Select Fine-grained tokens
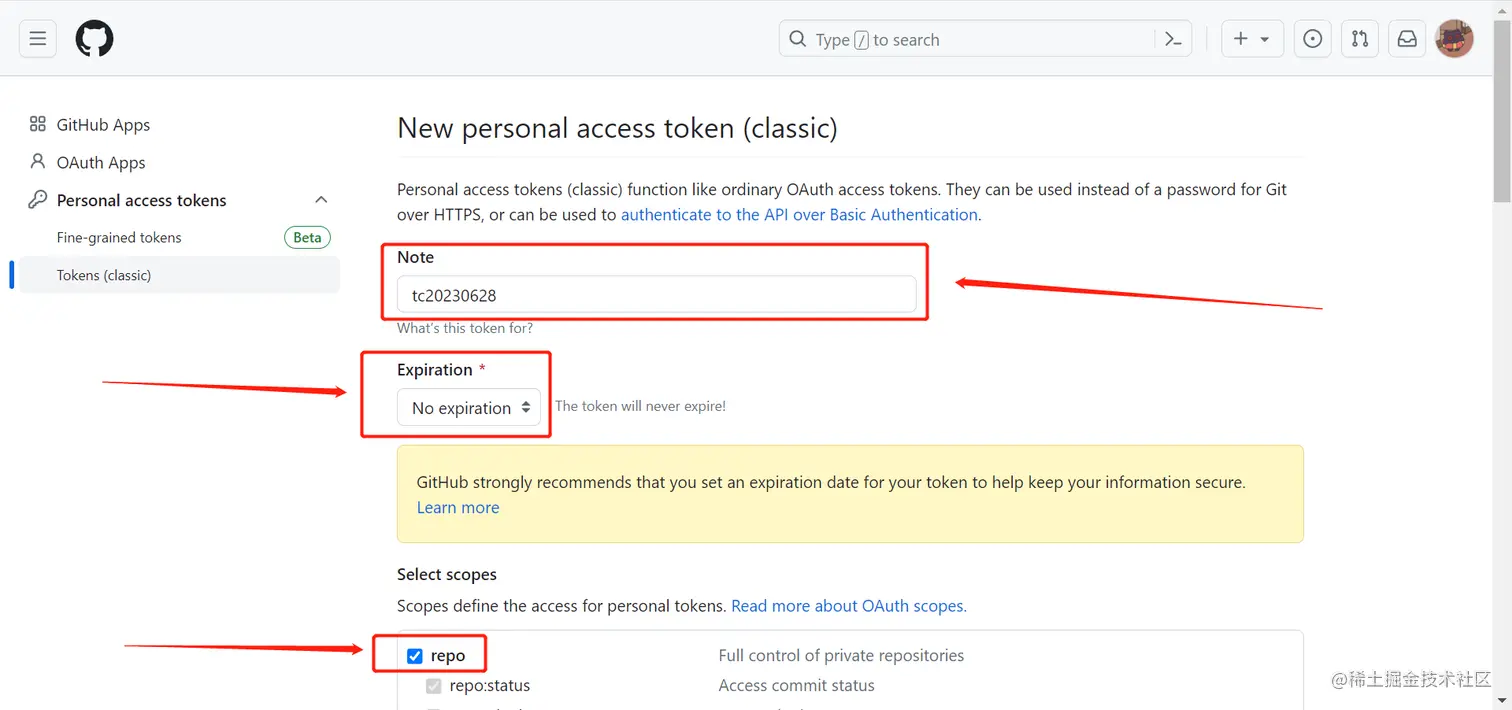The image size is (1512, 710). tap(119, 238)
